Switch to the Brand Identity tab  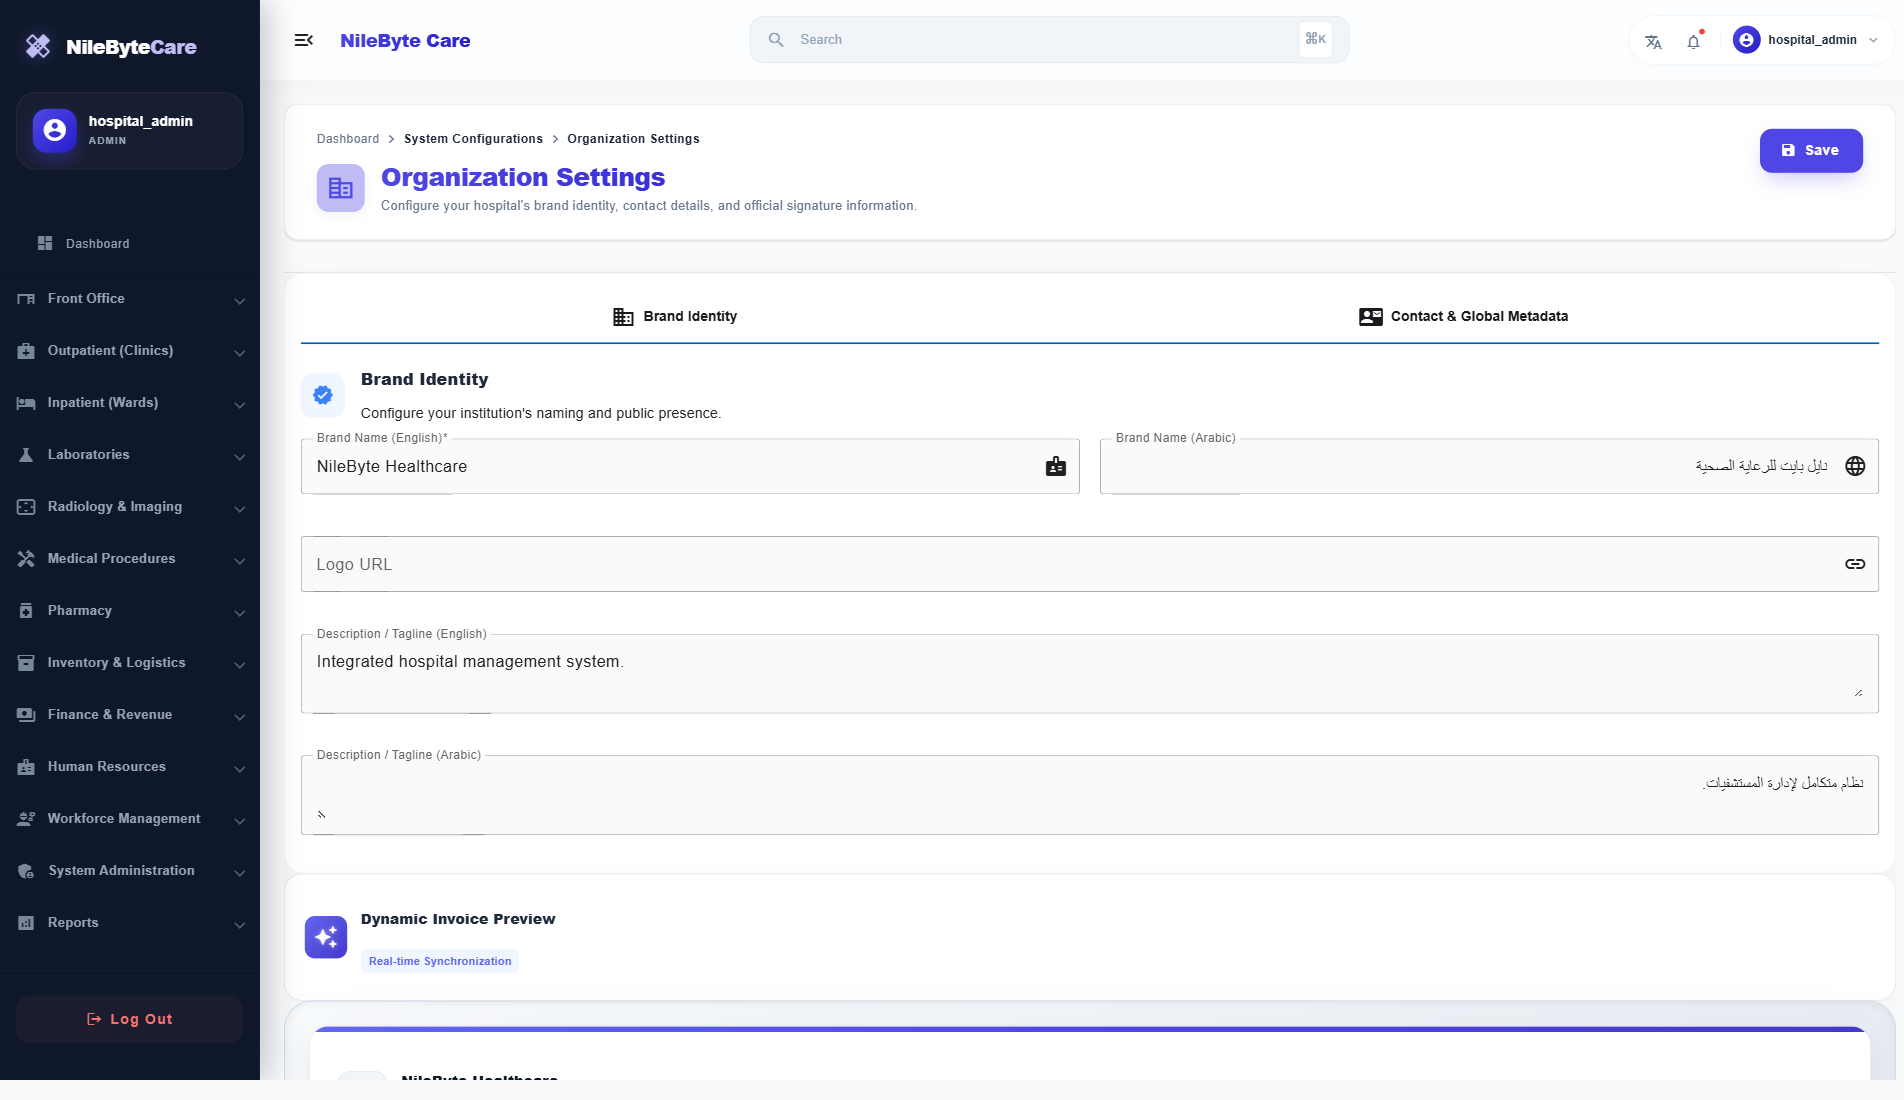675,316
